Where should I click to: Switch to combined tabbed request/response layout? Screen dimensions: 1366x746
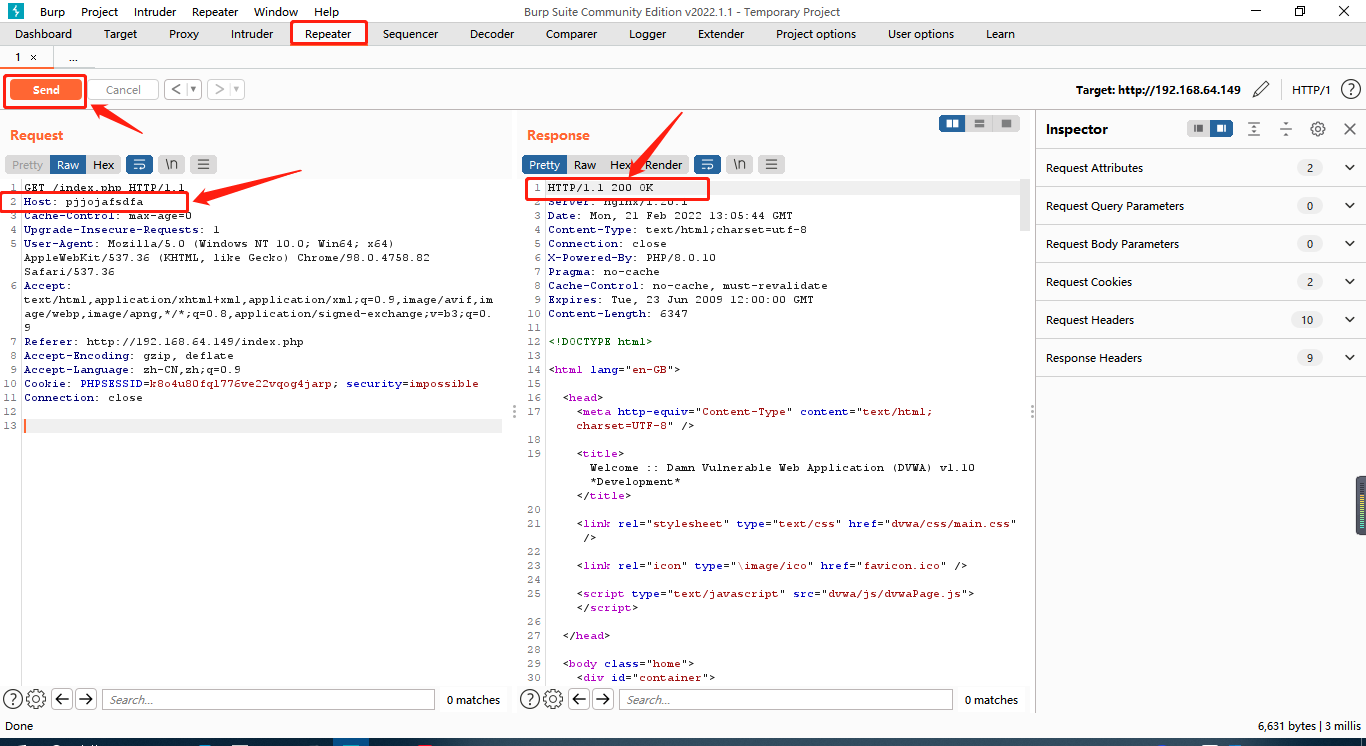[x=1006, y=123]
